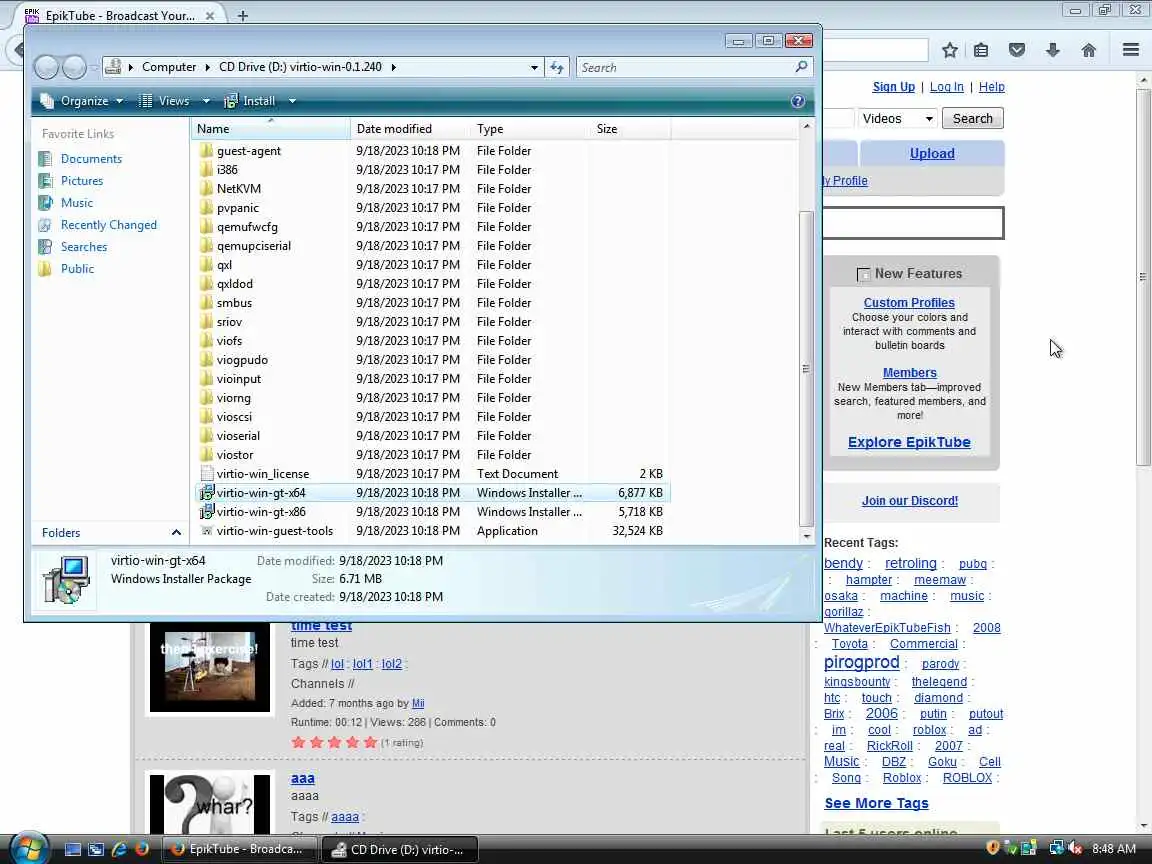This screenshot has height=864, width=1152.
Task: Click the time test video thumbnail
Action: pyautogui.click(x=209, y=667)
